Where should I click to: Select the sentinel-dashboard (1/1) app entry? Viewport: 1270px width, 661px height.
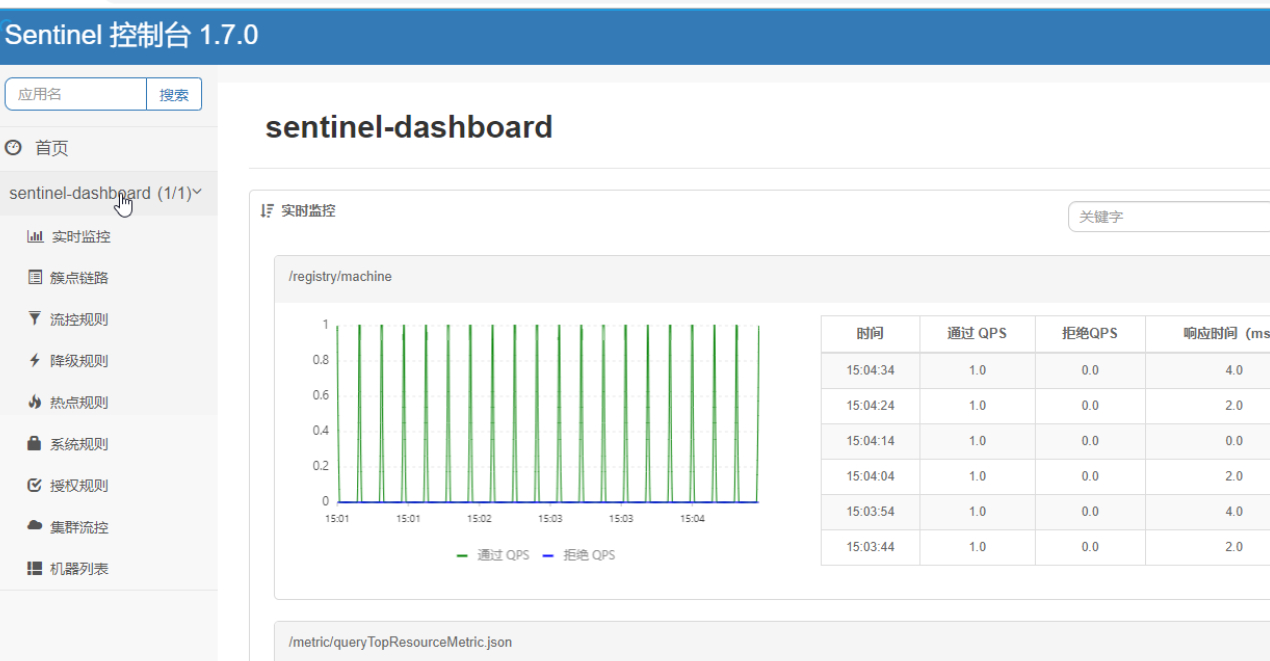(x=108, y=193)
